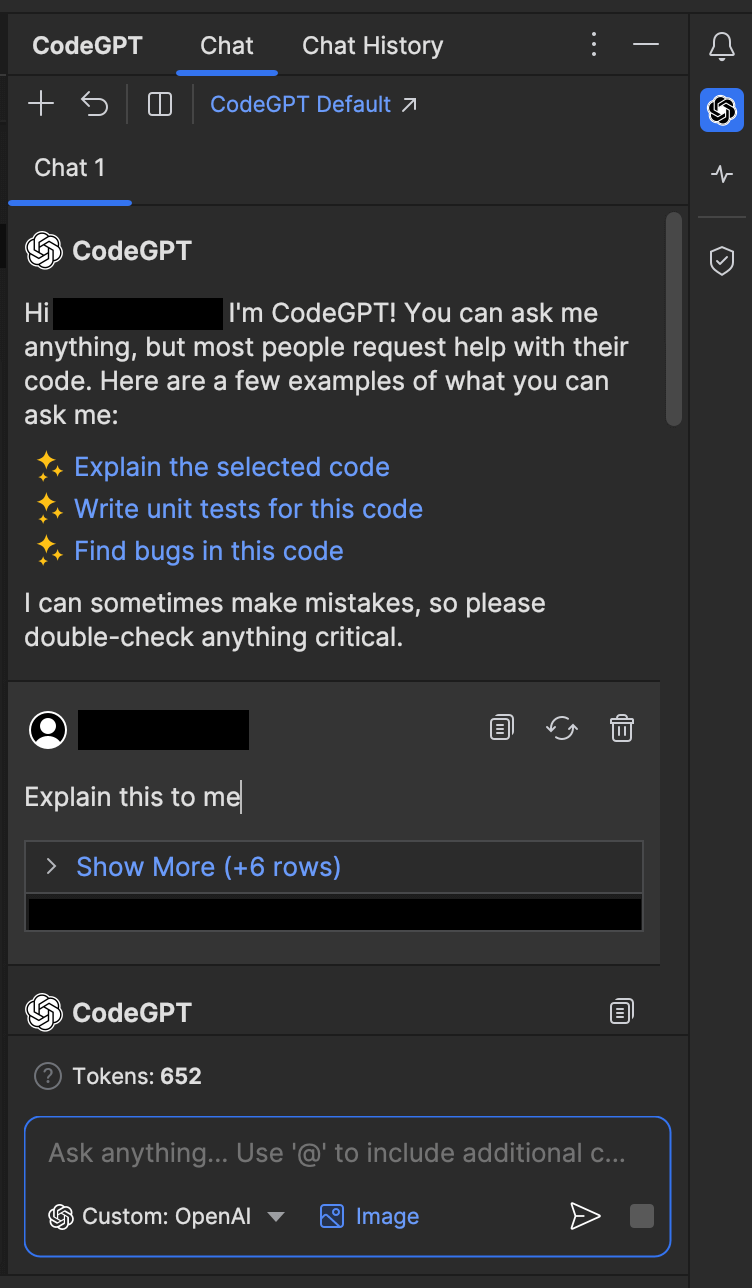The height and width of the screenshot is (1288, 752).
Task: Click Explain the selected code suggestion
Action: pos(232,467)
